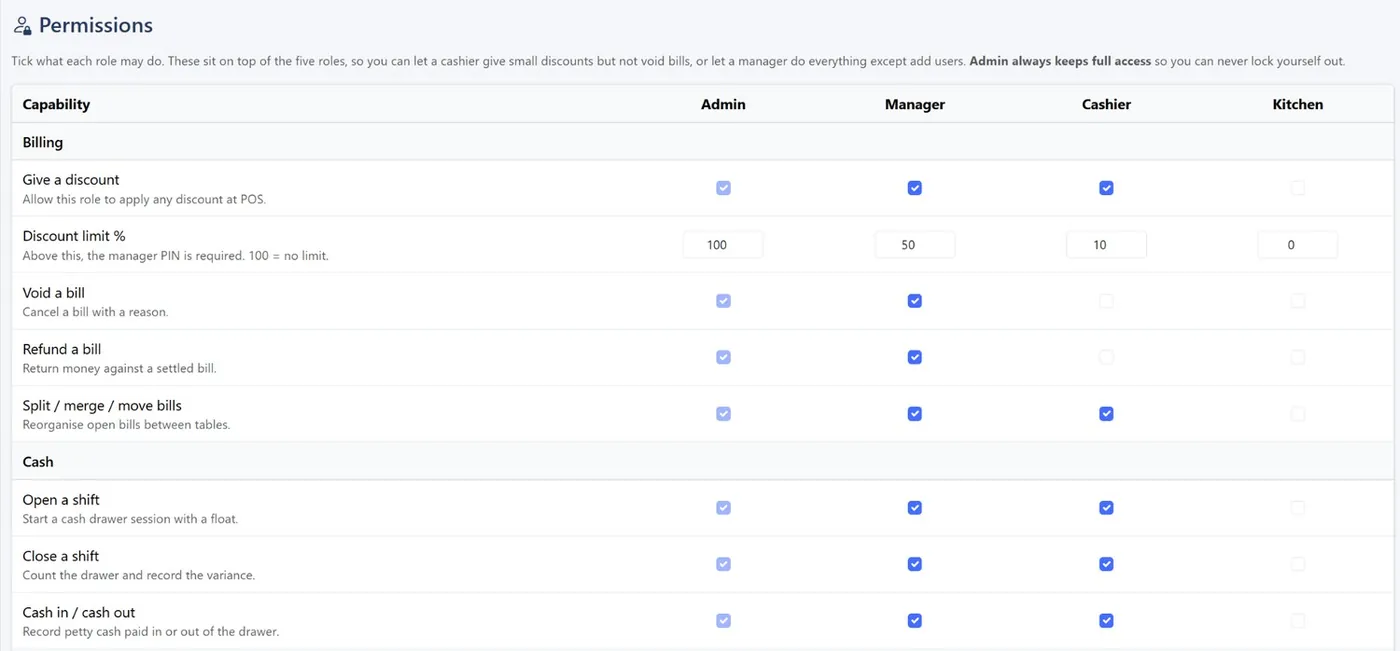Click the 'Refund a bill' capability label
This screenshot has height=651, width=1400.
62,349
